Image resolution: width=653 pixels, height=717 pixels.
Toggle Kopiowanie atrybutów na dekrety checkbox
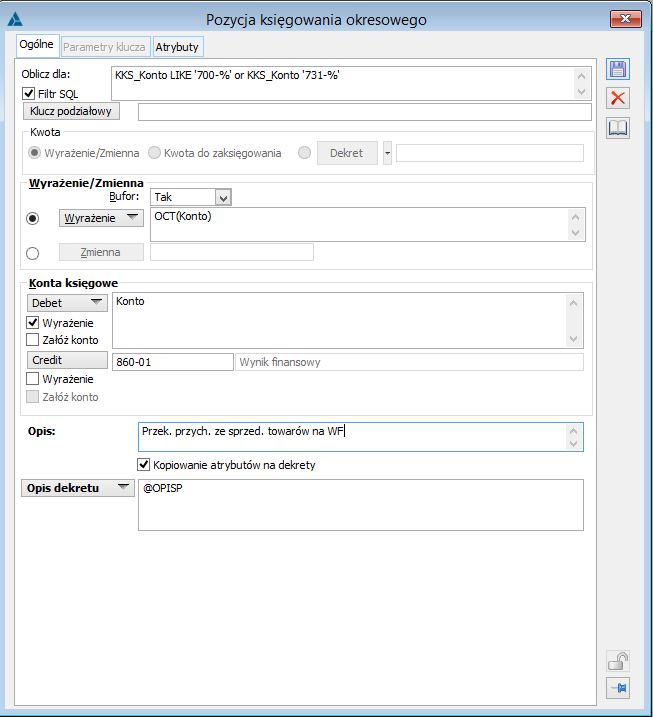144,465
